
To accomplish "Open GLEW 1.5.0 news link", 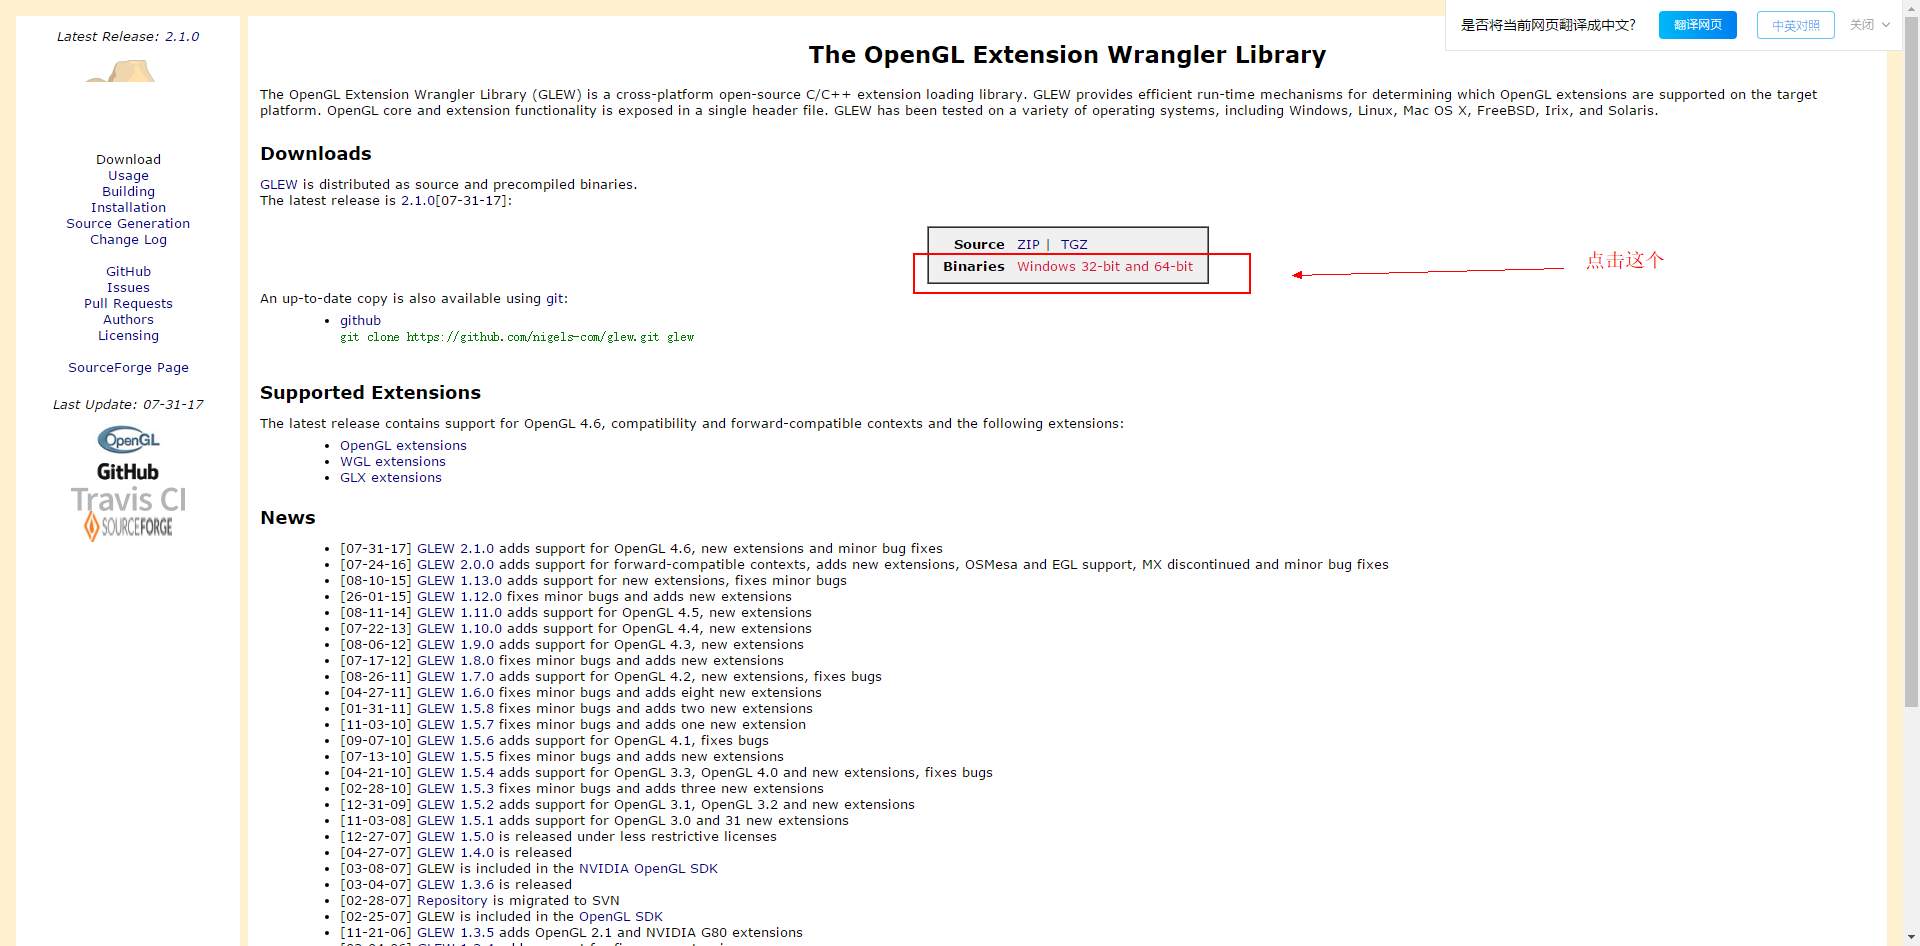I will point(455,837).
